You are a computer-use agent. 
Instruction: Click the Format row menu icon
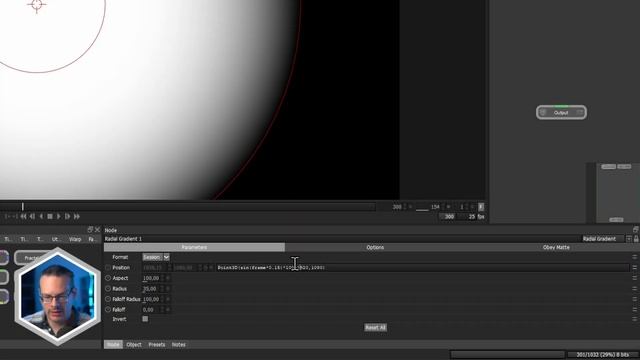tap(634, 257)
